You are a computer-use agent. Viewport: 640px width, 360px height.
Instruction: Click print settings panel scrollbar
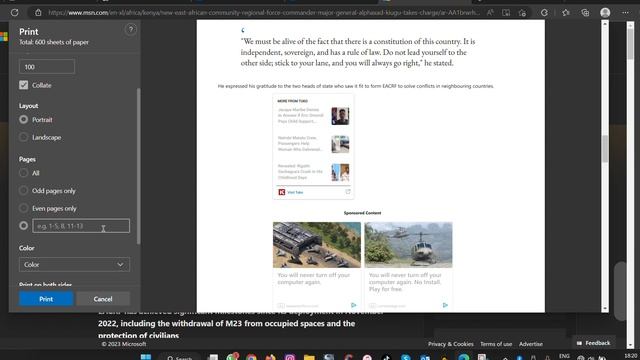click(138, 165)
